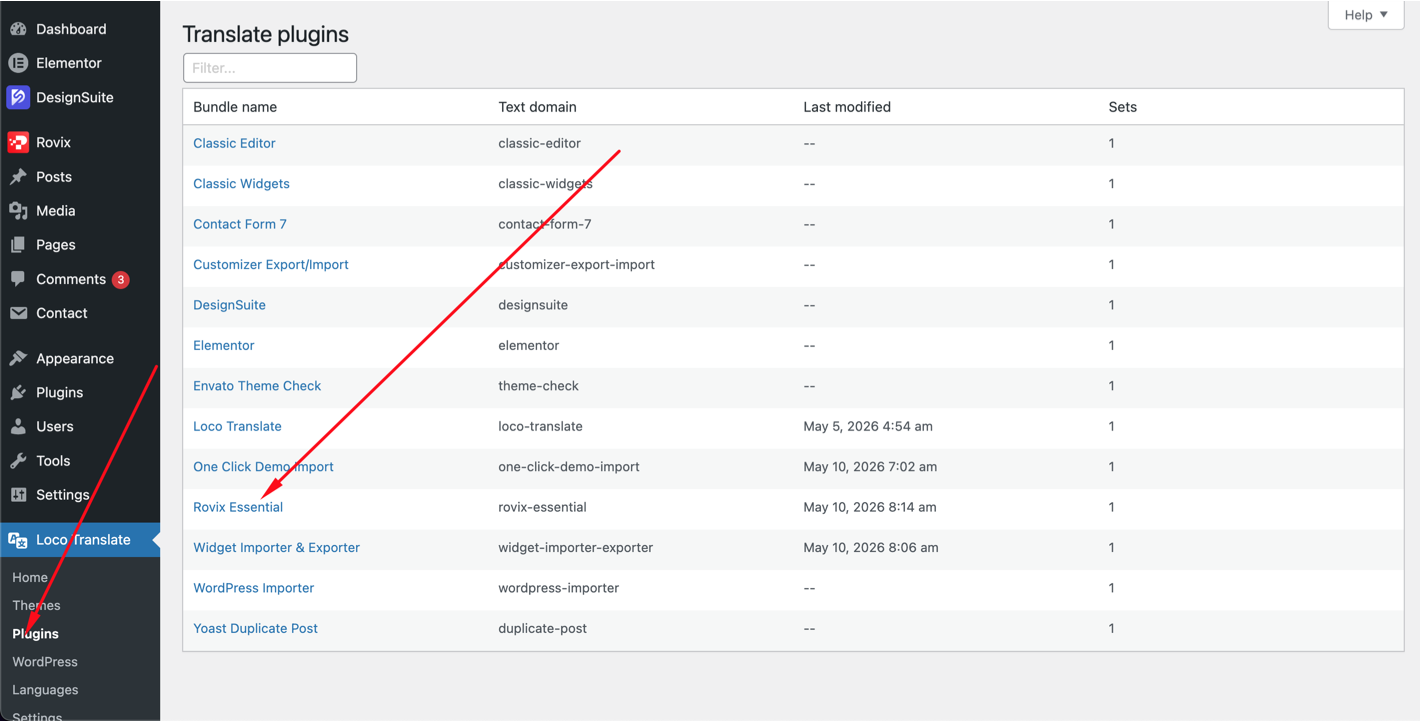
Task: Open Loco Translate WordPress submenu
Action: click(45, 662)
